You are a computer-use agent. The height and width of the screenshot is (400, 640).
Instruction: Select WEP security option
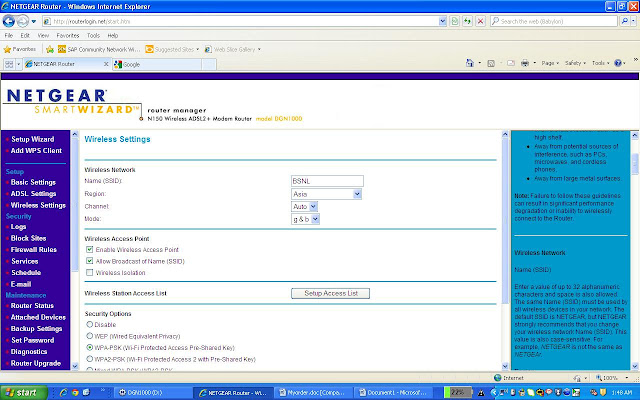coord(89,336)
